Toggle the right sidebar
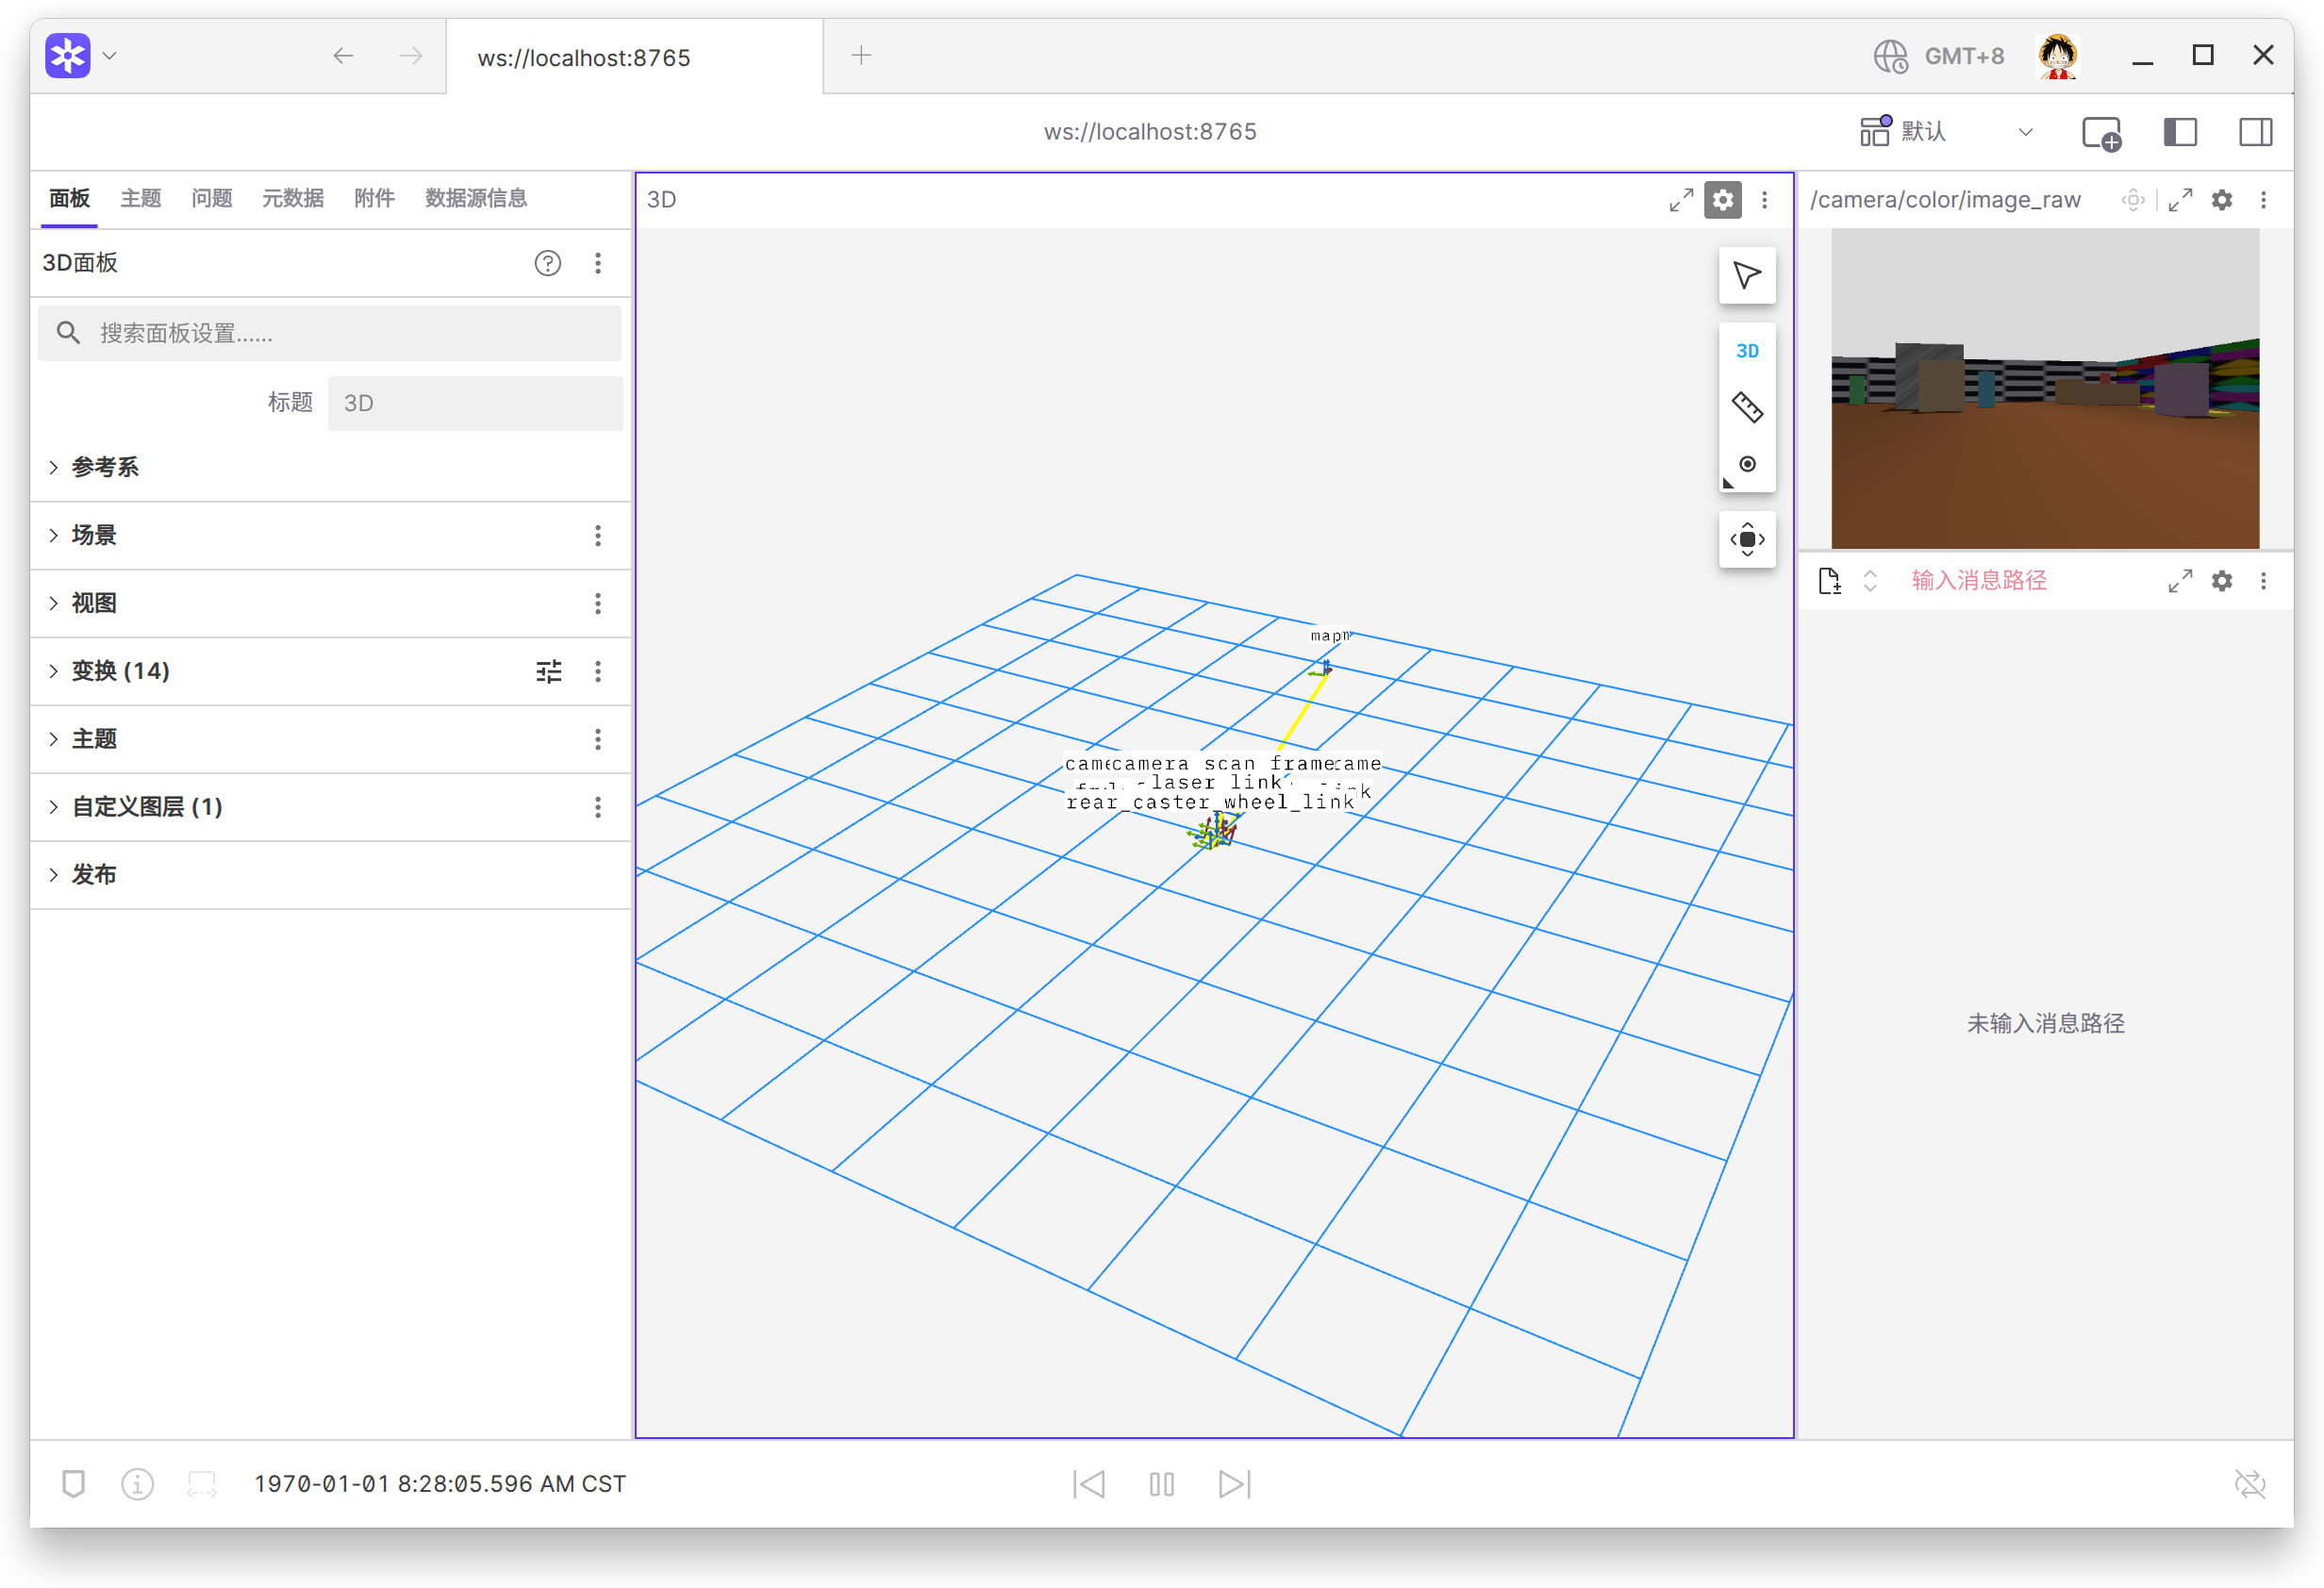2324x1588 pixels. 2255,132
